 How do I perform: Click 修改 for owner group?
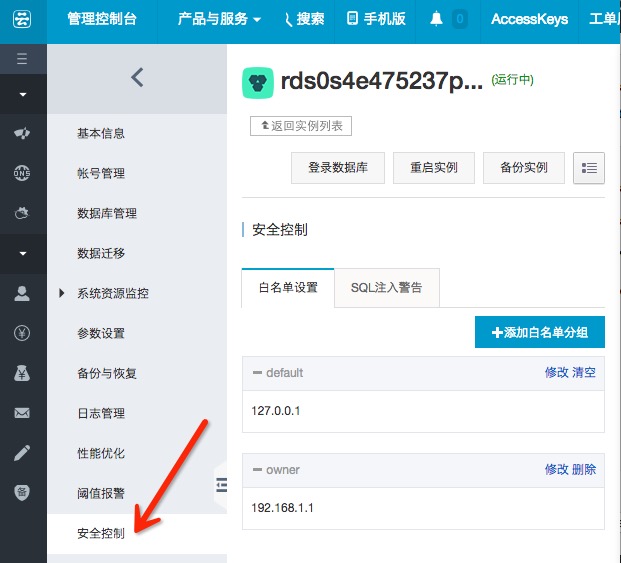pyautogui.click(x=556, y=469)
